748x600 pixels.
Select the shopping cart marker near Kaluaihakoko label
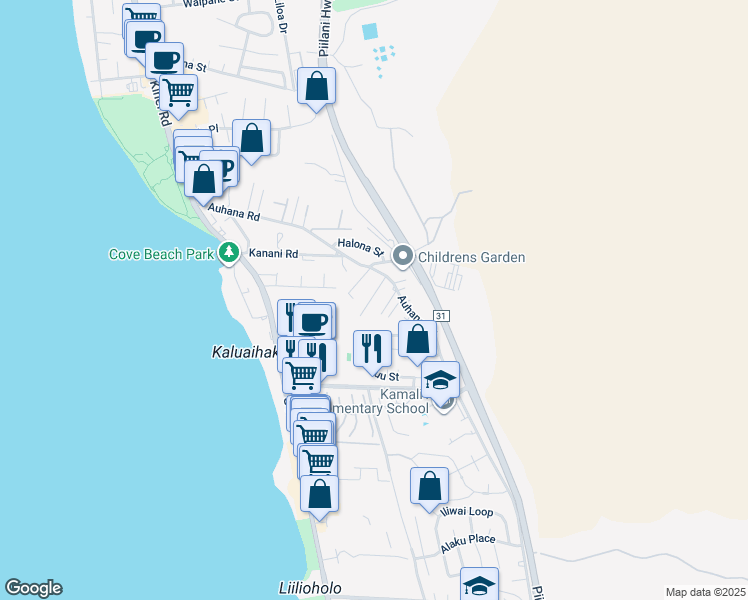301,376
